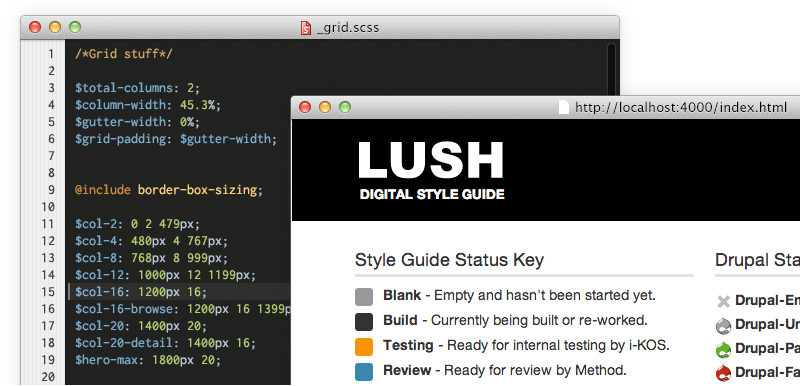Click the Drupal-Fa label in the Drupal list

(x=767, y=373)
